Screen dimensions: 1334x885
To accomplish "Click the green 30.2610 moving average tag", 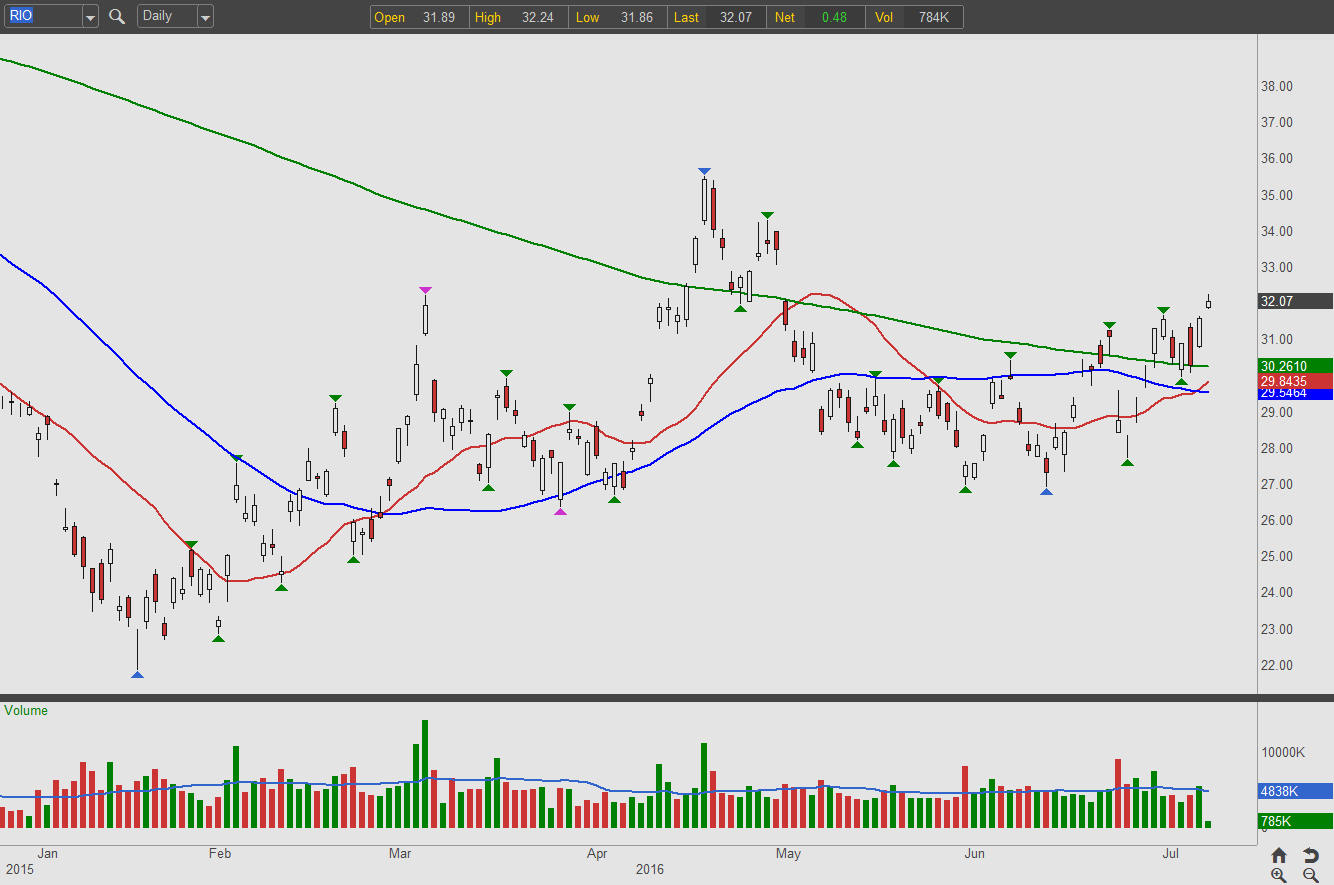I will tap(1295, 366).
